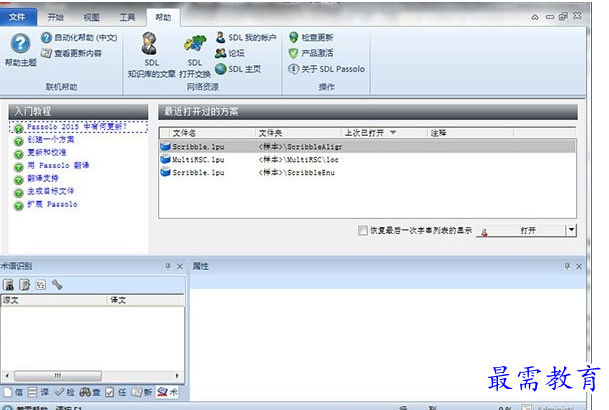Screen dimensions: 609x410
Task: Switch to the 任 tasks tab
Action: (116, 392)
